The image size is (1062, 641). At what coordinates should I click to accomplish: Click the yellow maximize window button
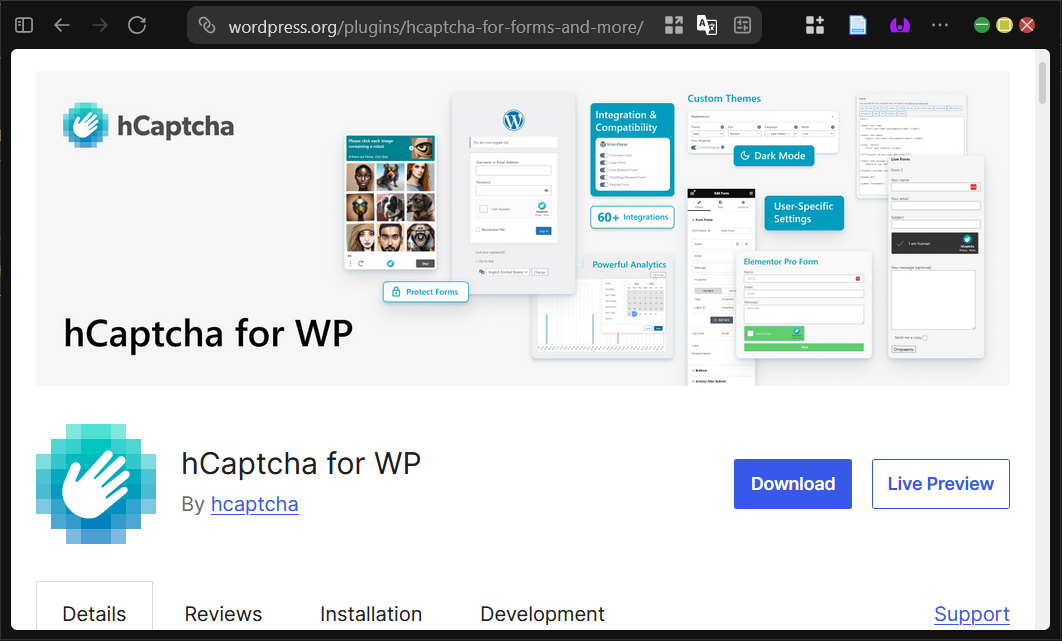pos(1004,25)
